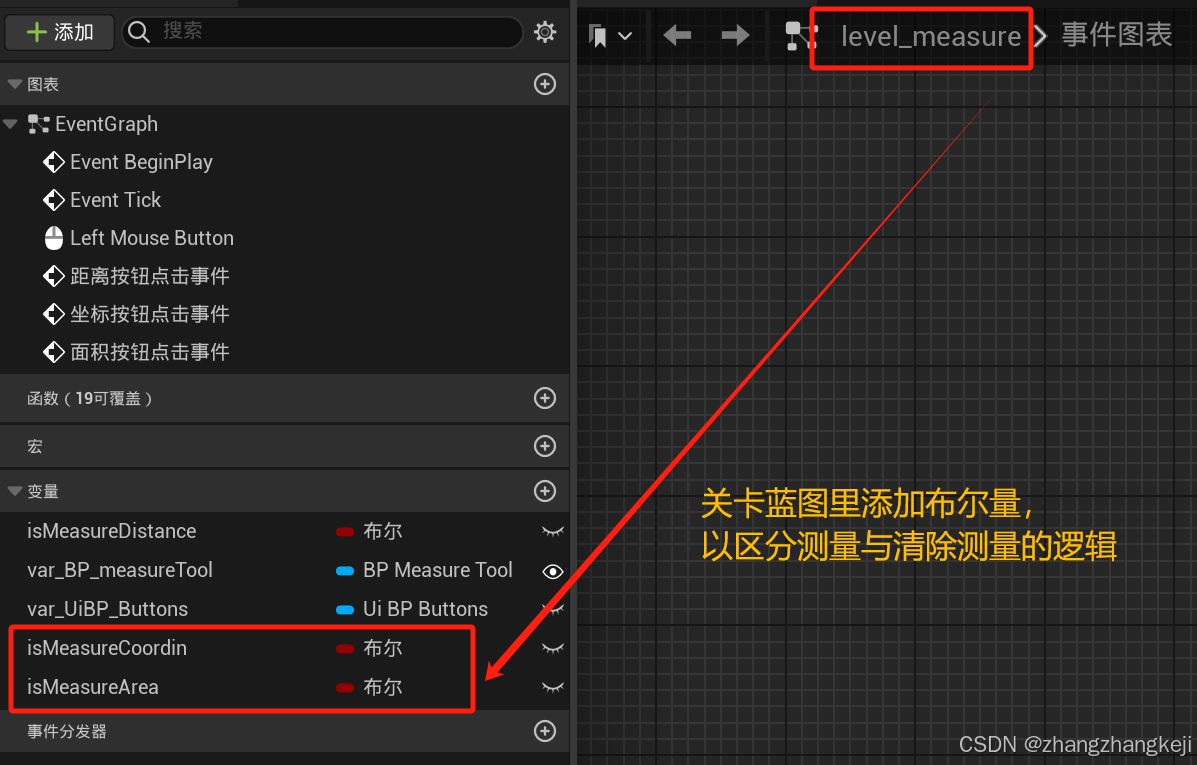Click the icon beside 距离按钮点击事件
The image size is (1197, 765).
pos(53,276)
